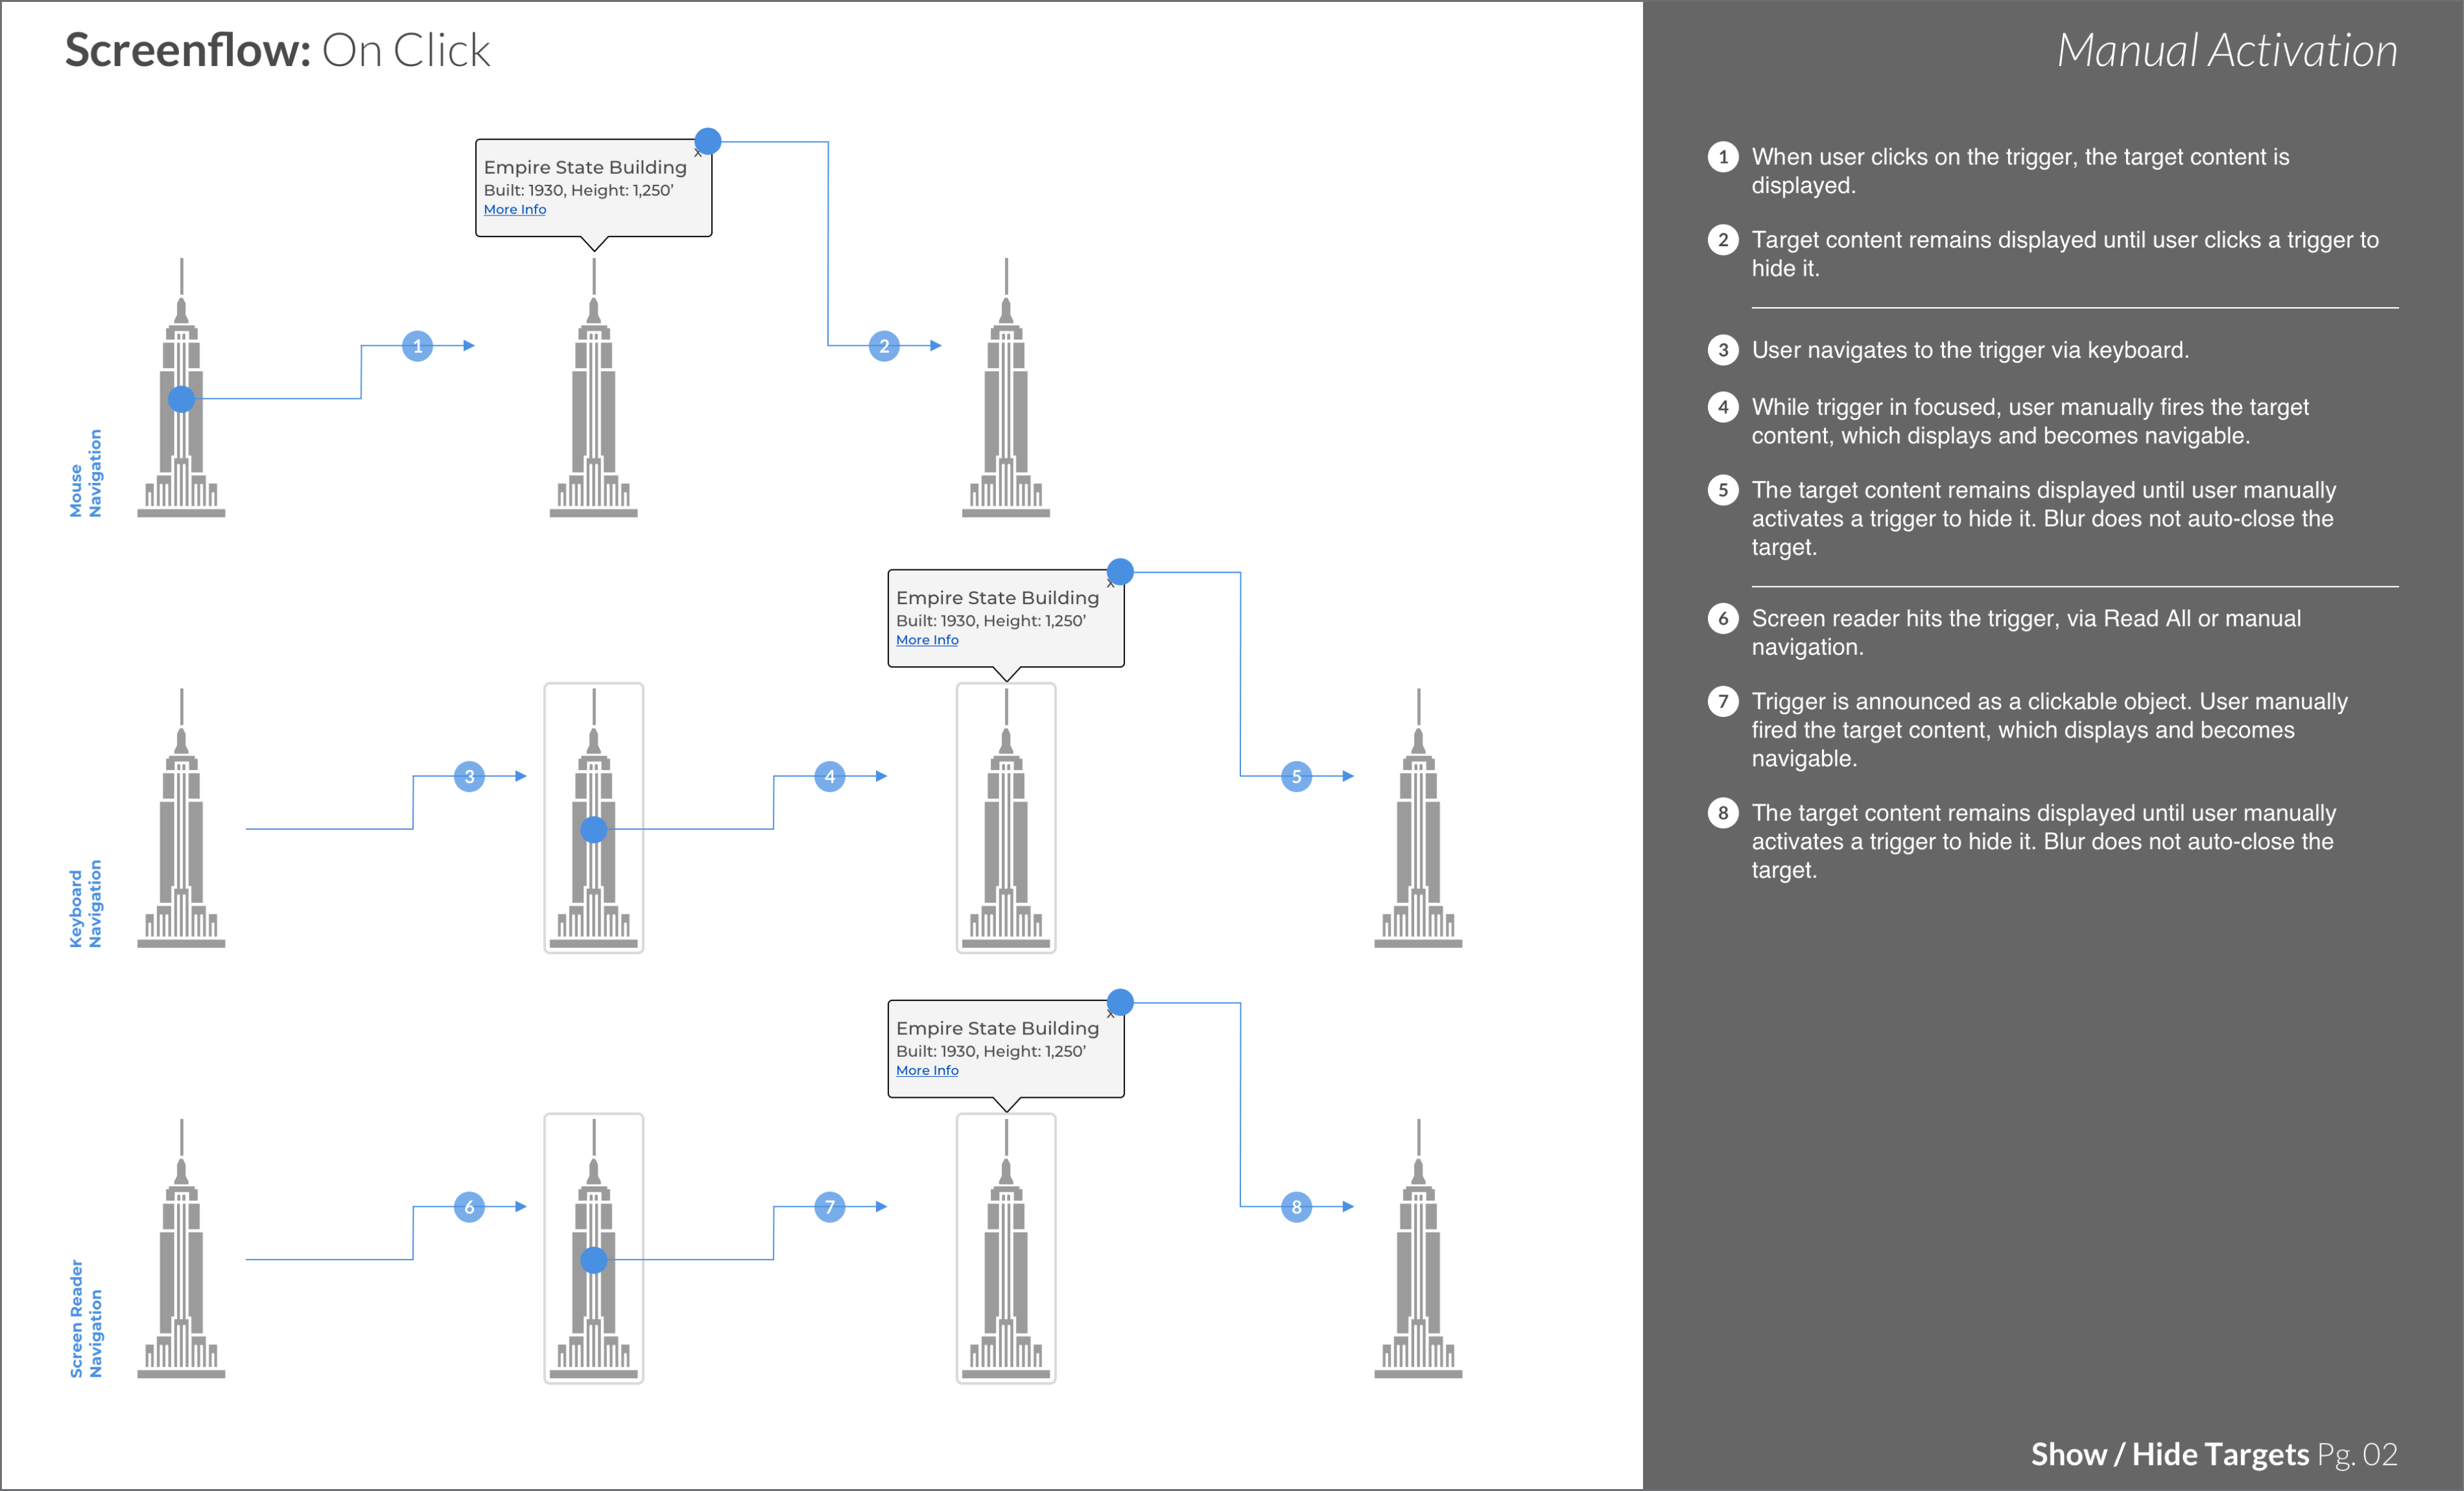The height and width of the screenshot is (1491, 2464).
Task: Click the 'Screenflow: On Click' heading
Action: 277,50
